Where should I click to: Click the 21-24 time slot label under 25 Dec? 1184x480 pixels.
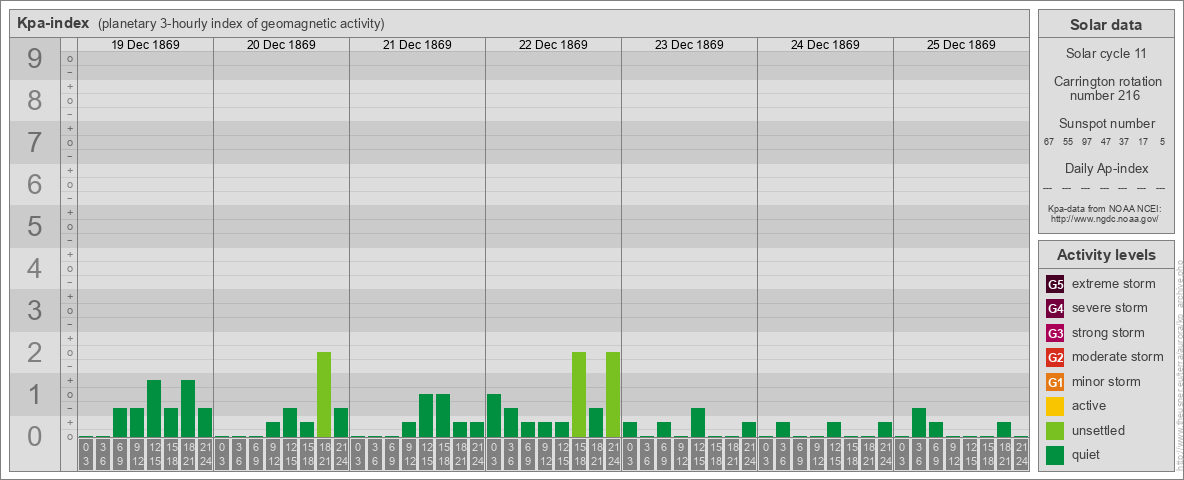1021,455
